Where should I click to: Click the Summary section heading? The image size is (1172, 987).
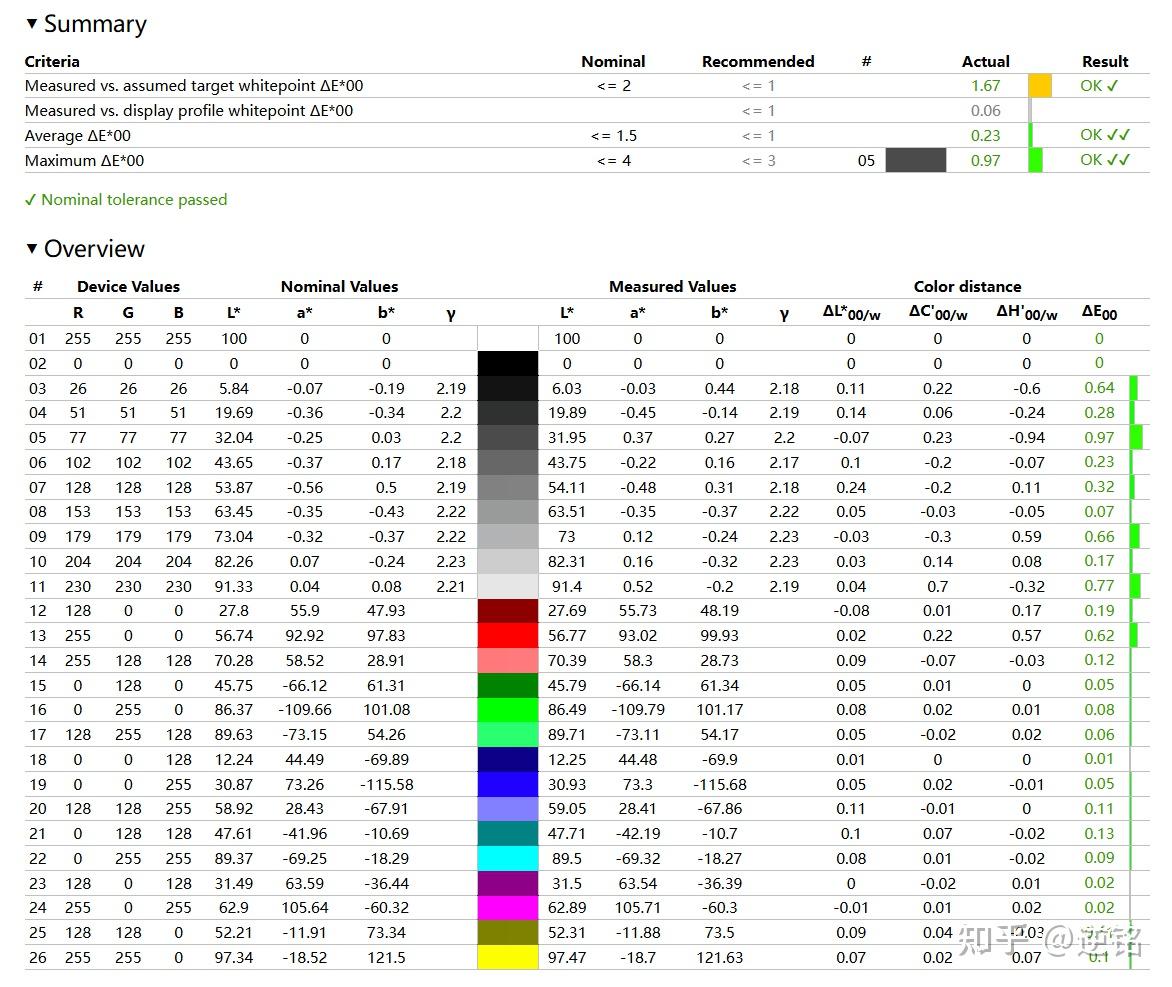tap(95, 24)
